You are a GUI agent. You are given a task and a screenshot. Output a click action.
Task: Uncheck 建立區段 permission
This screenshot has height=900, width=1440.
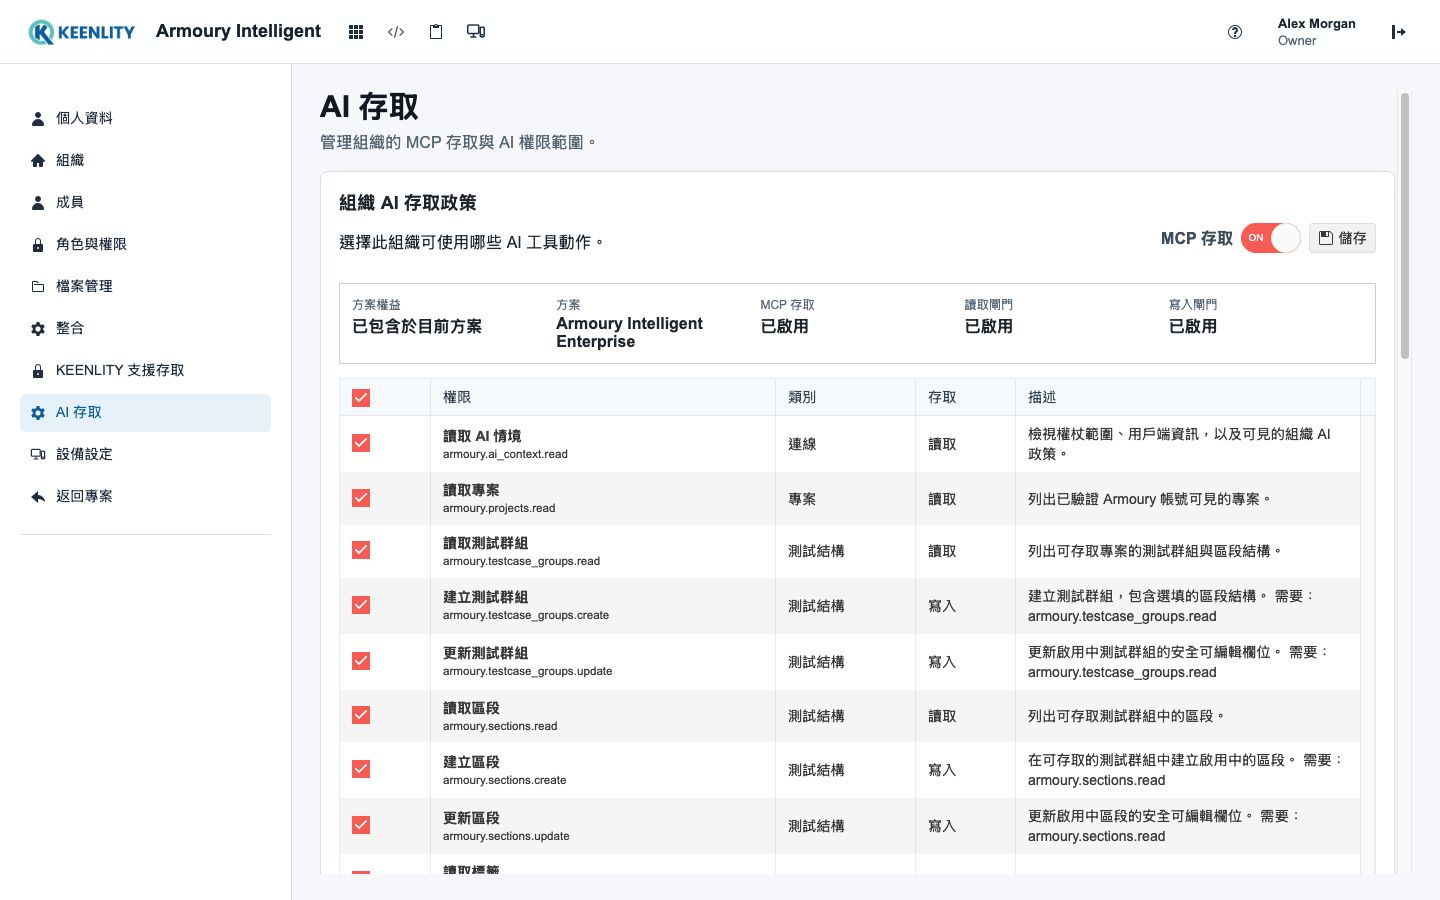(x=361, y=769)
